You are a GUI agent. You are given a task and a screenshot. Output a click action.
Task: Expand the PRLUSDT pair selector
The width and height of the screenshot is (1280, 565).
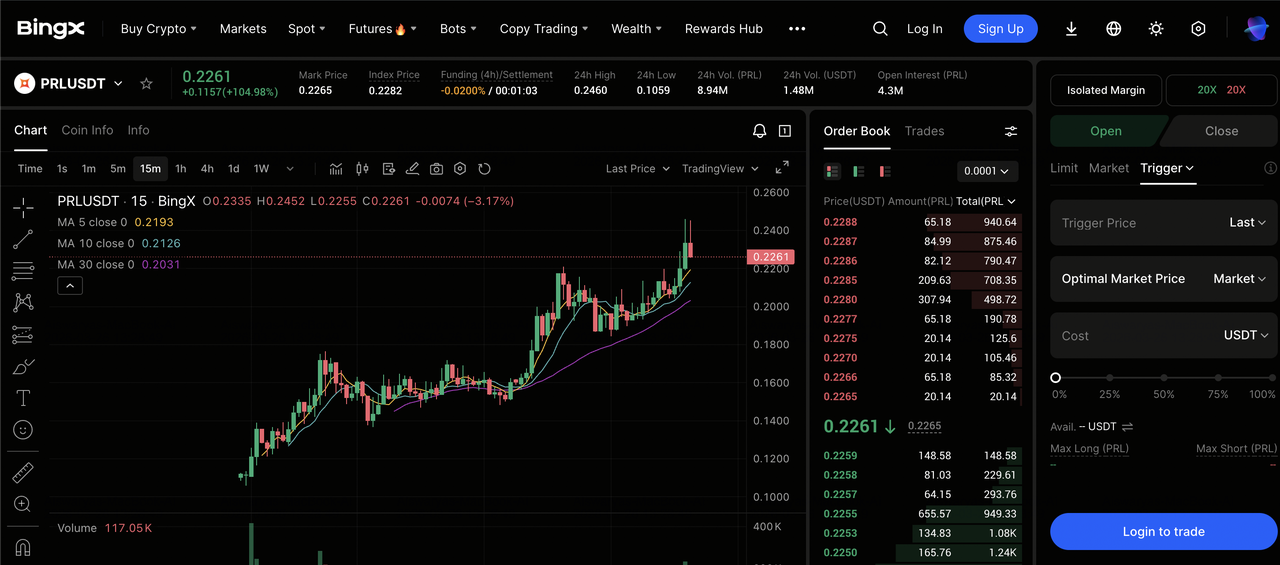tap(117, 84)
